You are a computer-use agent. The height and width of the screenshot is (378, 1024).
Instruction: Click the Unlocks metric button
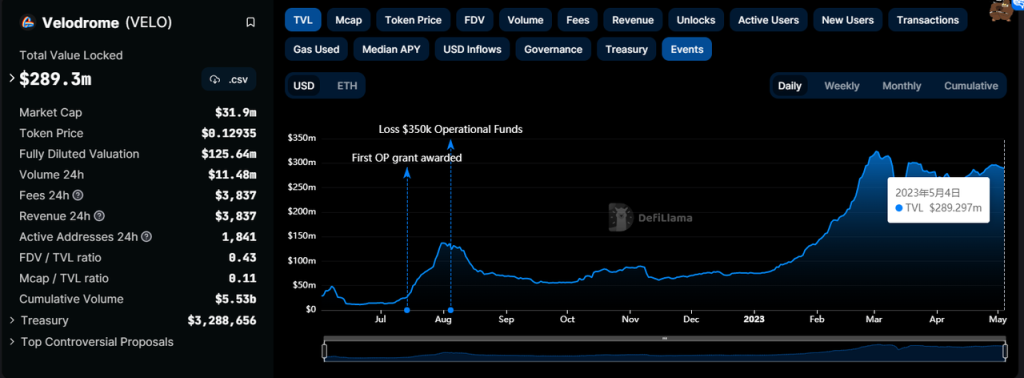tap(696, 20)
